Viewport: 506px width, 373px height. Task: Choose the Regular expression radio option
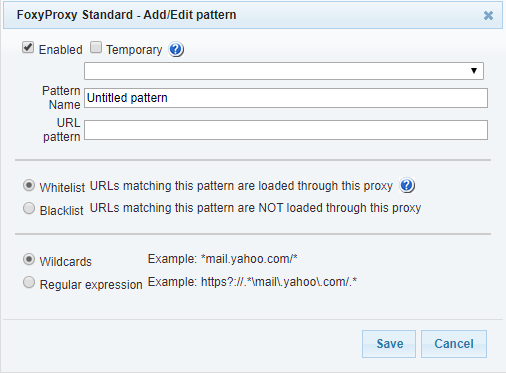point(29,282)
